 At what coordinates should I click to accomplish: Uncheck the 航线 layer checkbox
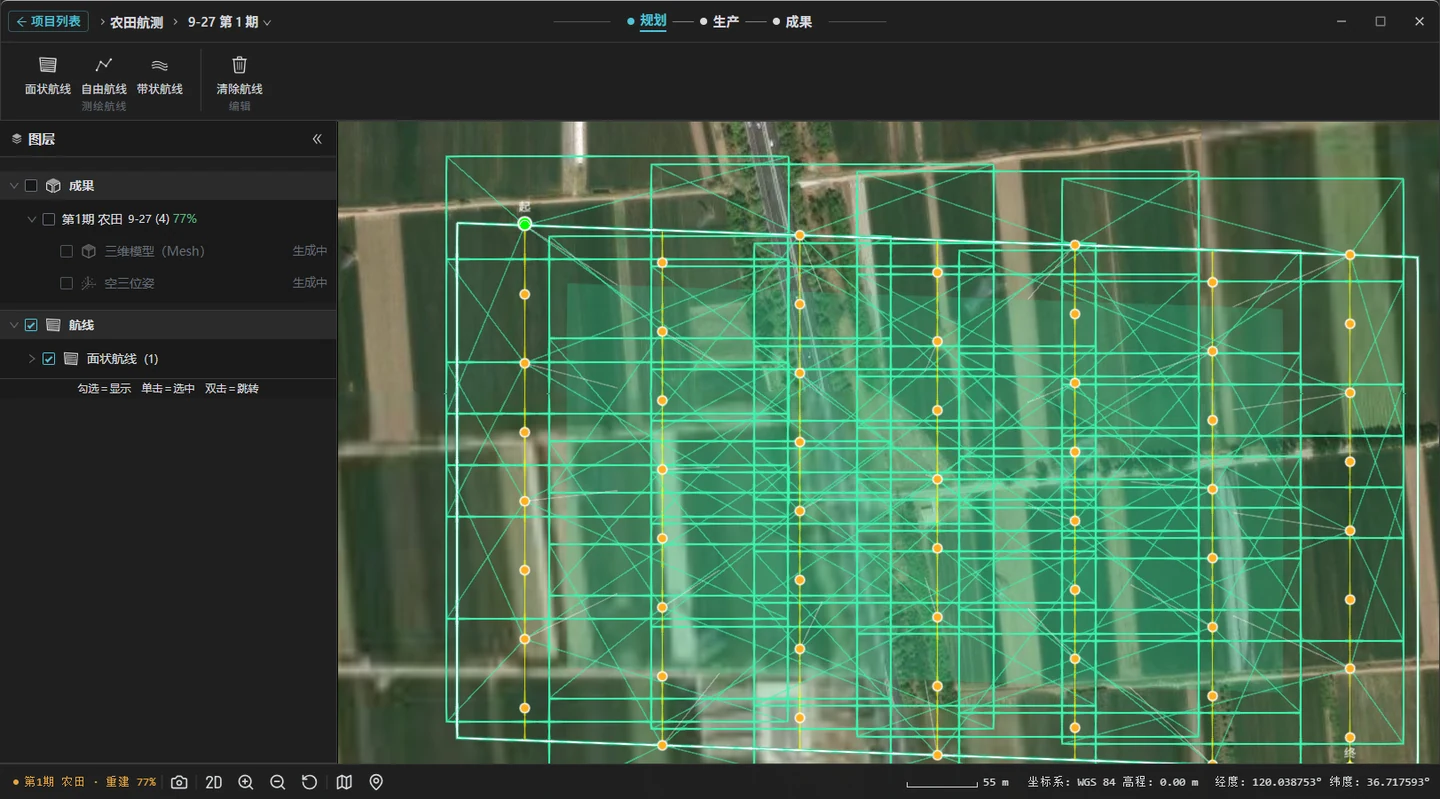(31, 325)
